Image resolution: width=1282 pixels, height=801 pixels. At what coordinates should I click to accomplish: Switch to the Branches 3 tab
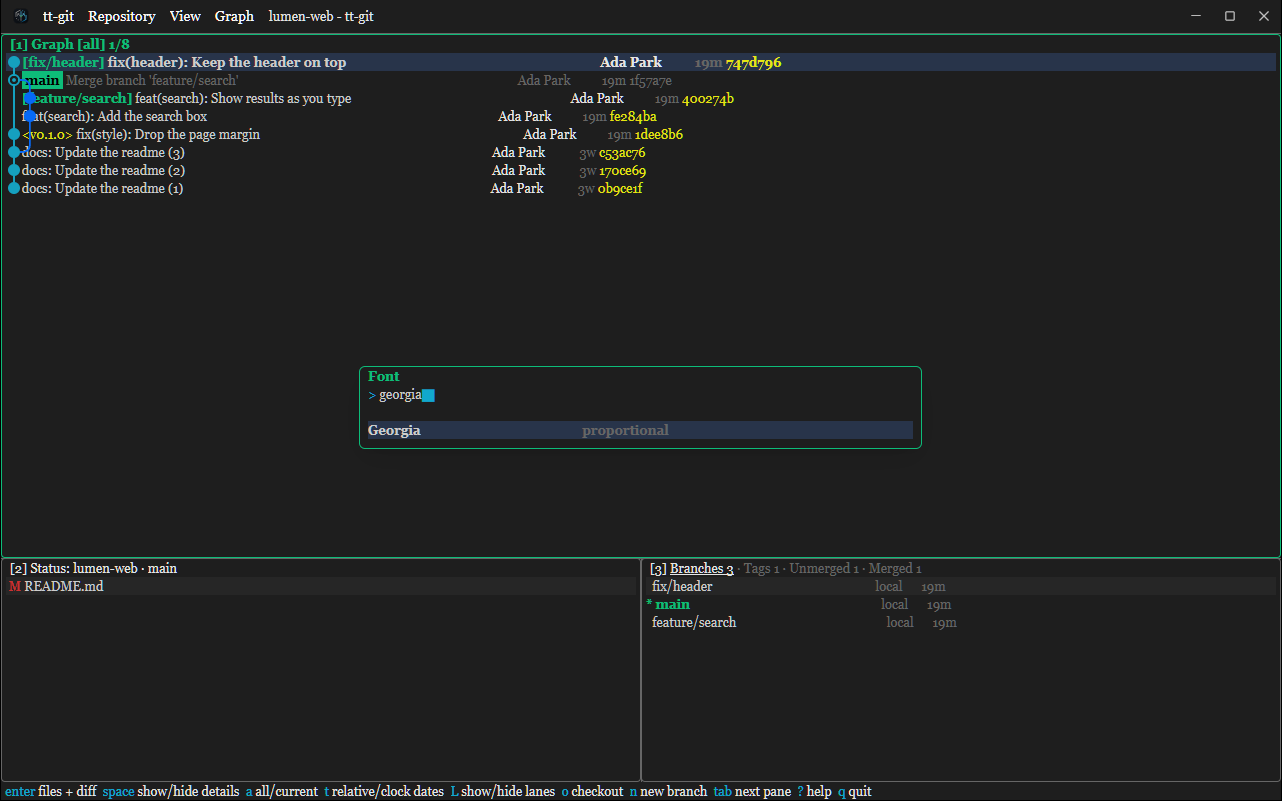click(702, 568)
